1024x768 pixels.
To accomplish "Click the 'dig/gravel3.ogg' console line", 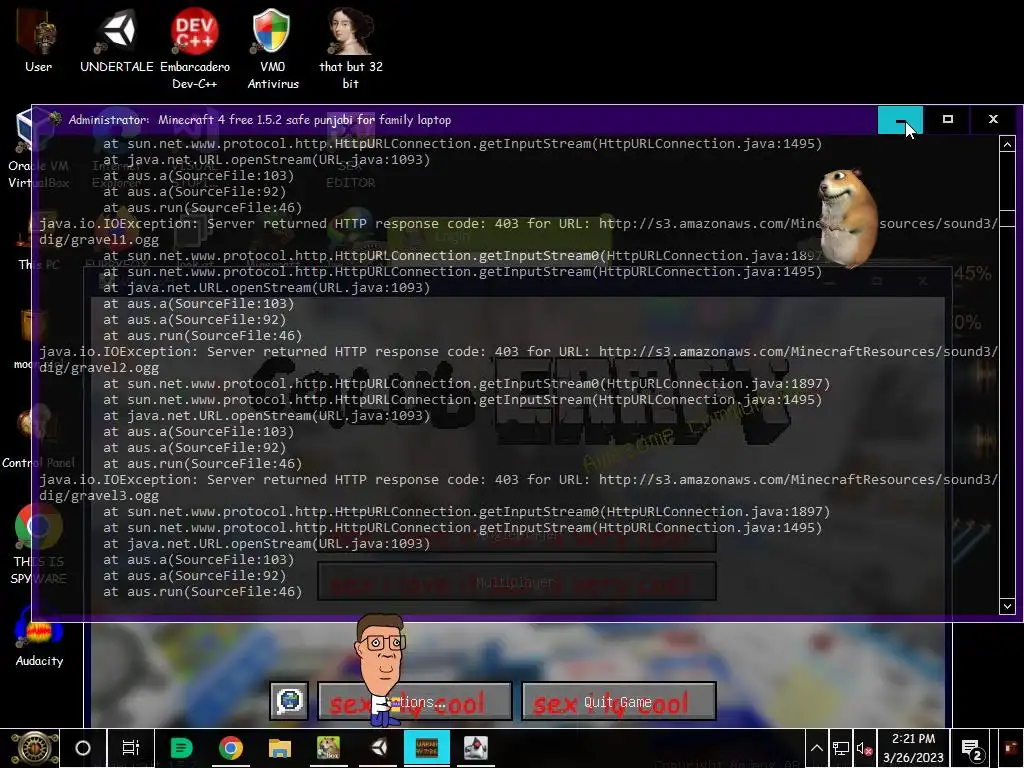I will pos(99,496).
